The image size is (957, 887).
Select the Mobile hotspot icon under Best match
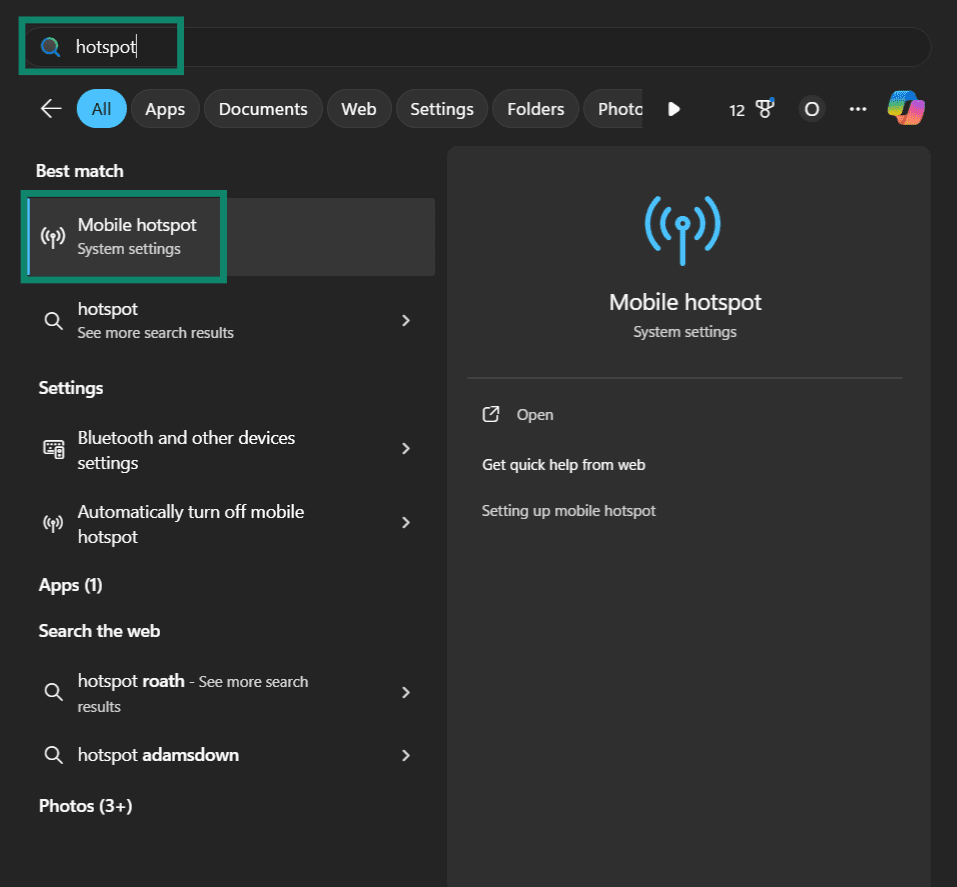tap(53, 237)
